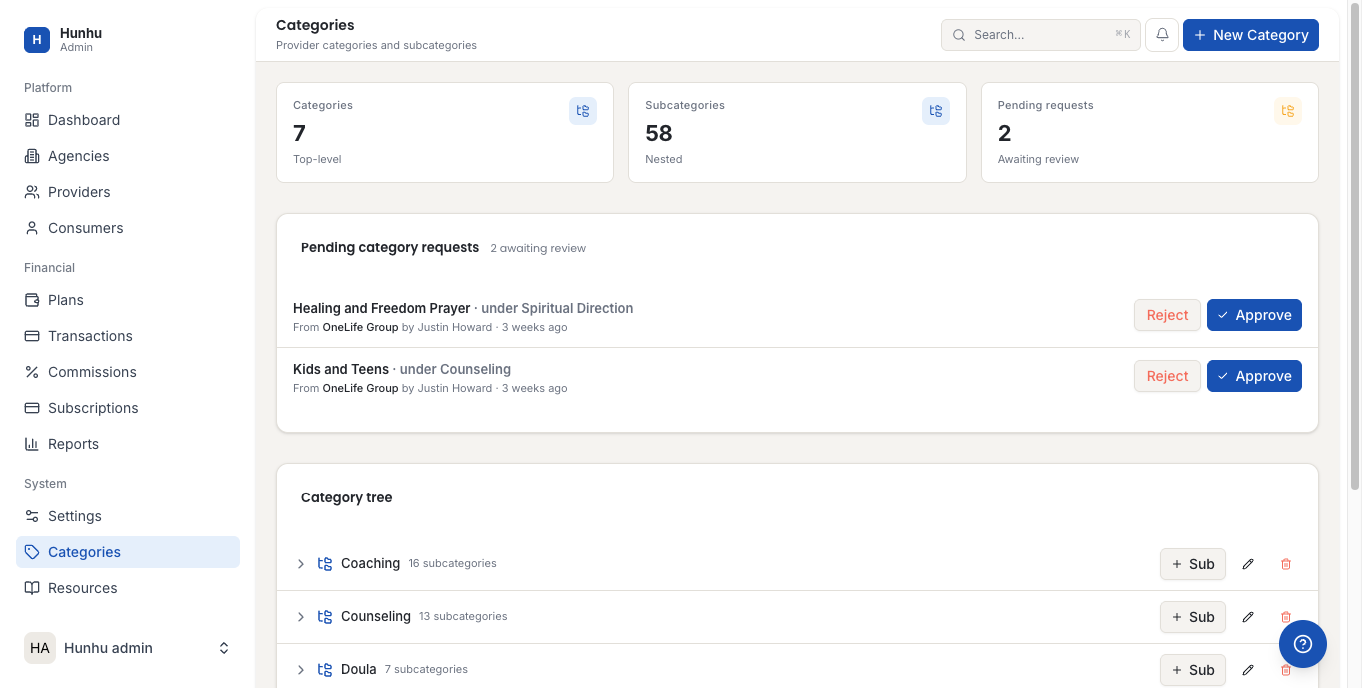Expand the Doula category row
This screenshot has height=688, width=1362.
coord(300,670)
